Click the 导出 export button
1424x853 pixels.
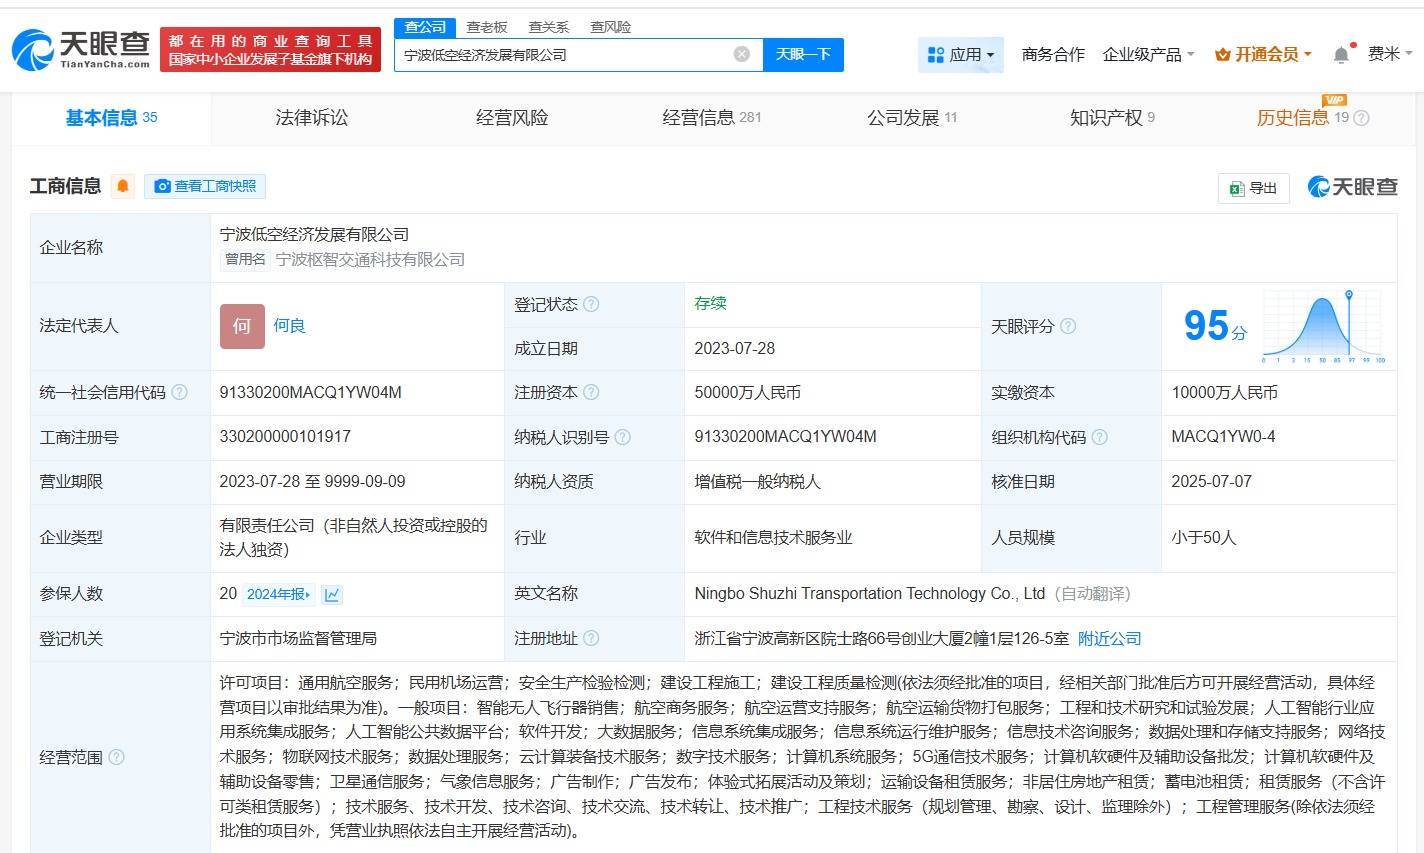[1254, 188]
